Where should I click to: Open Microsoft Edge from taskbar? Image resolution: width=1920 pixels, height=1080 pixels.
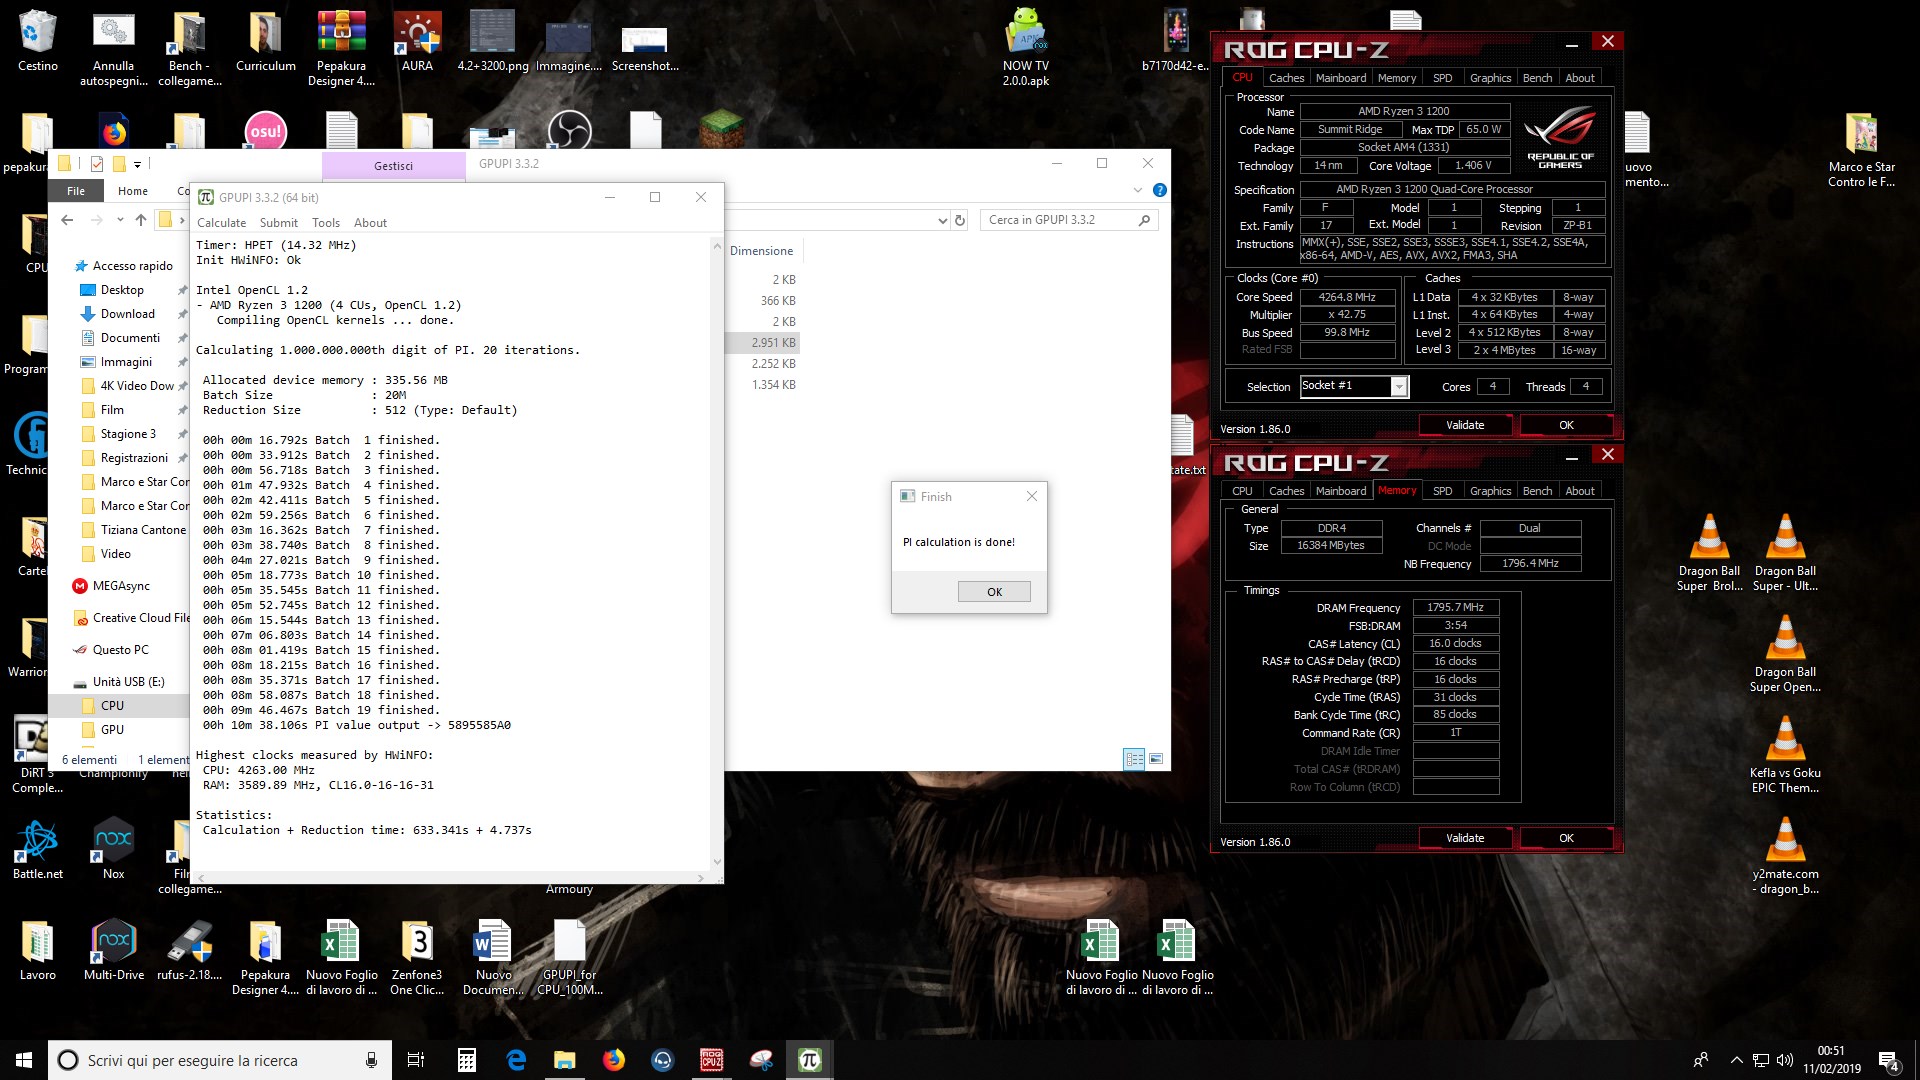pos(516,1060)
